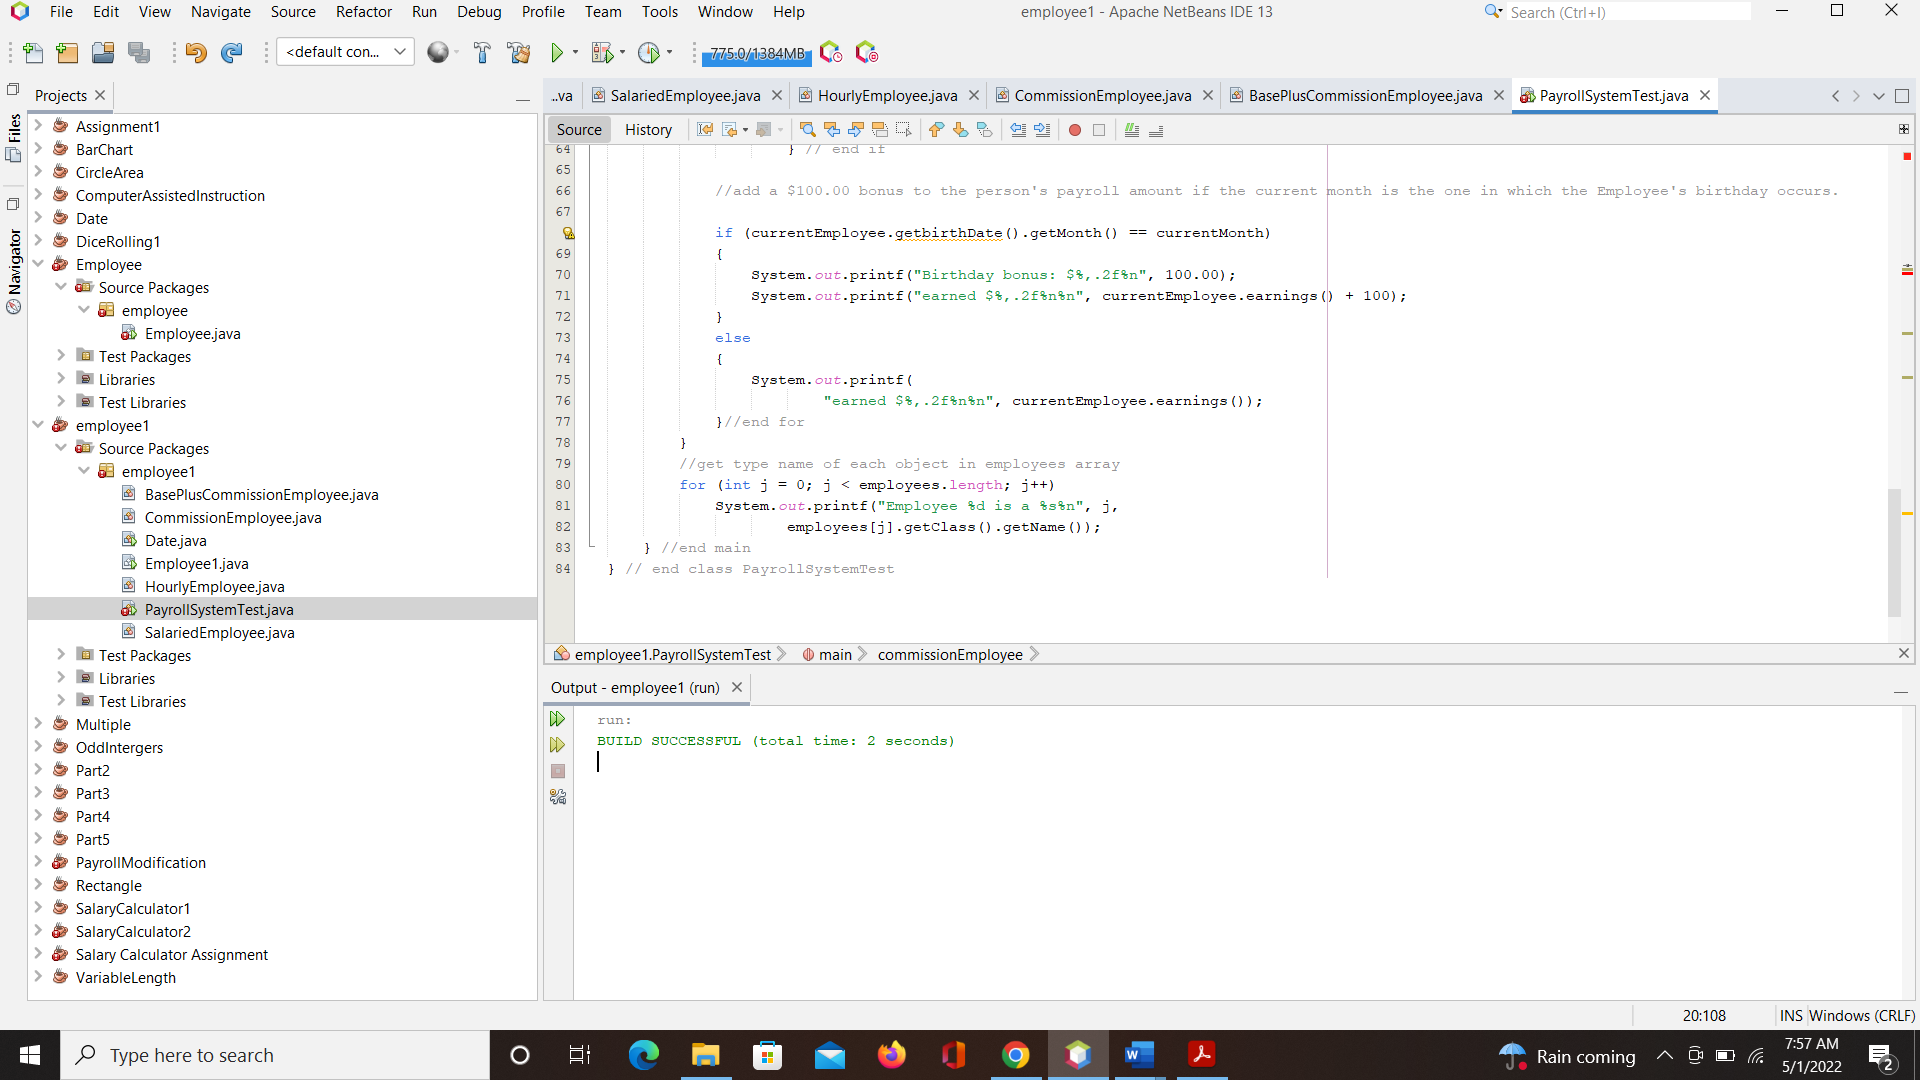Click the memory usage bar showing 775.0/1384MB
The image size is (1920, 1080).
tap(757, 55)
